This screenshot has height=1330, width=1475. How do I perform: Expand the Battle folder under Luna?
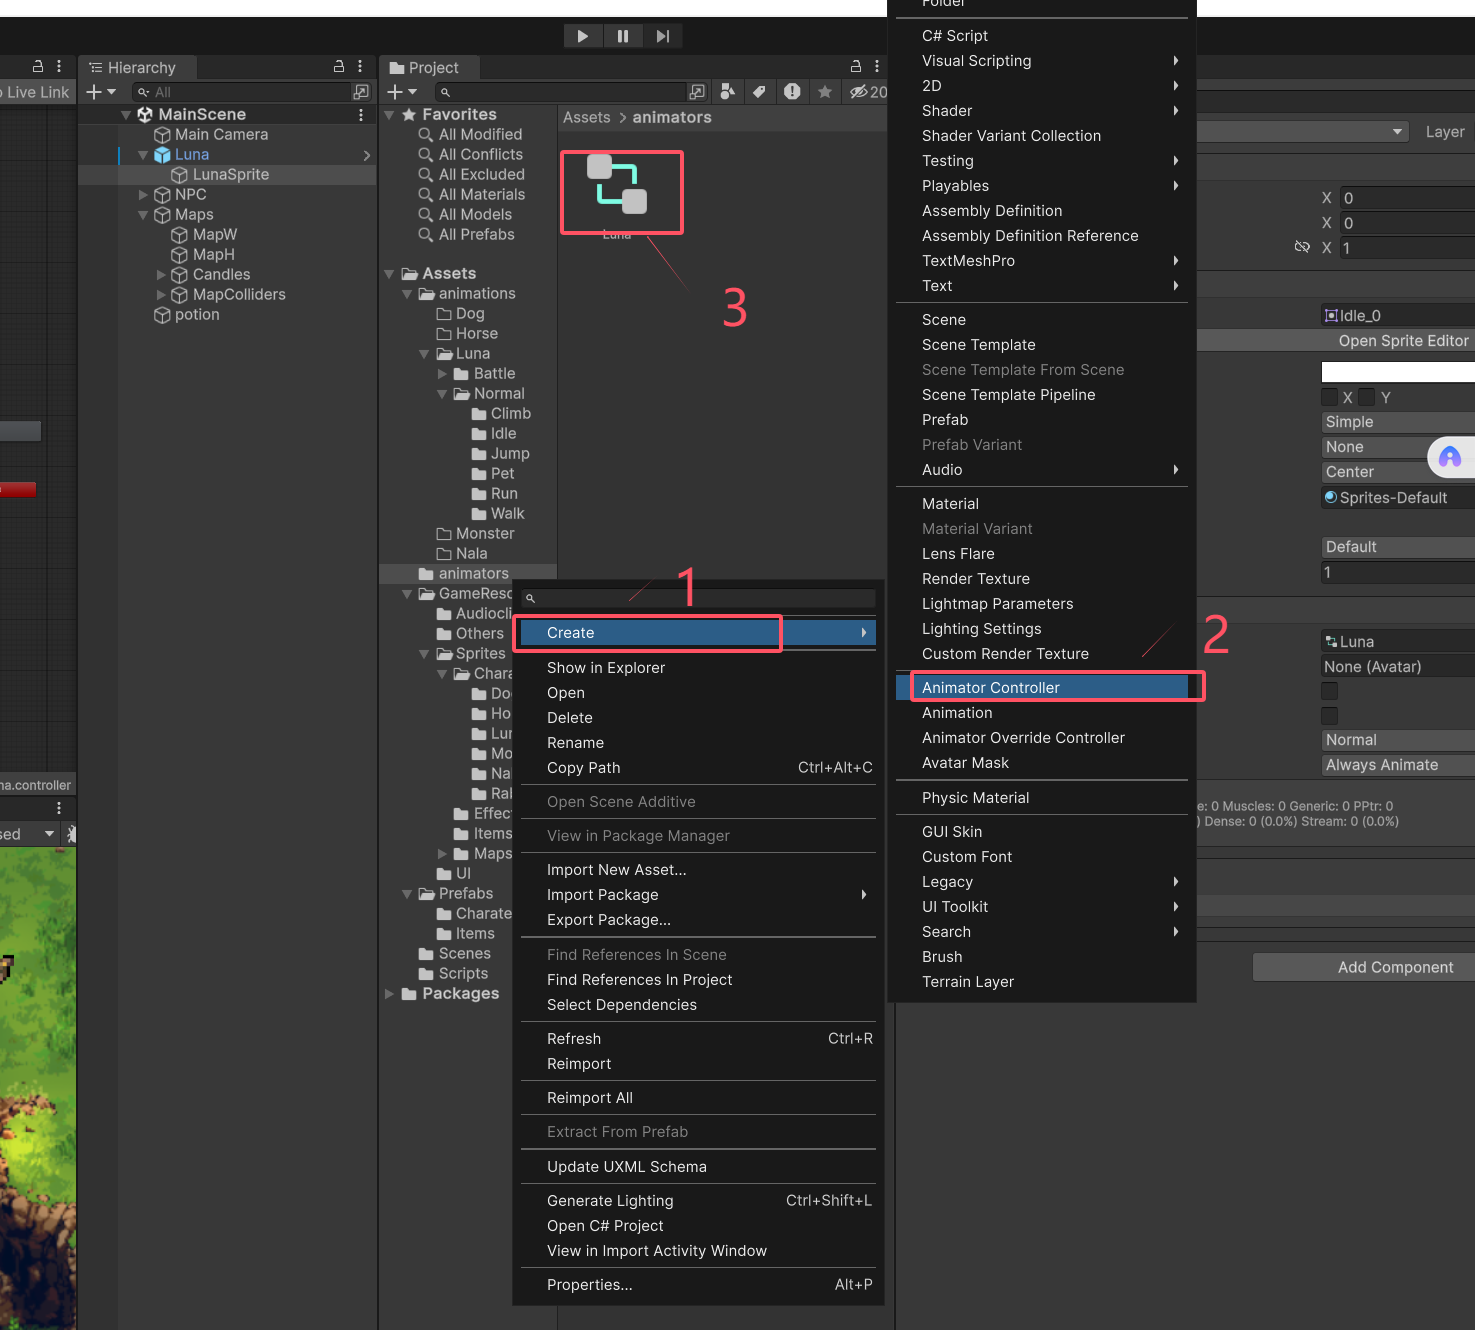click(442, 374)
